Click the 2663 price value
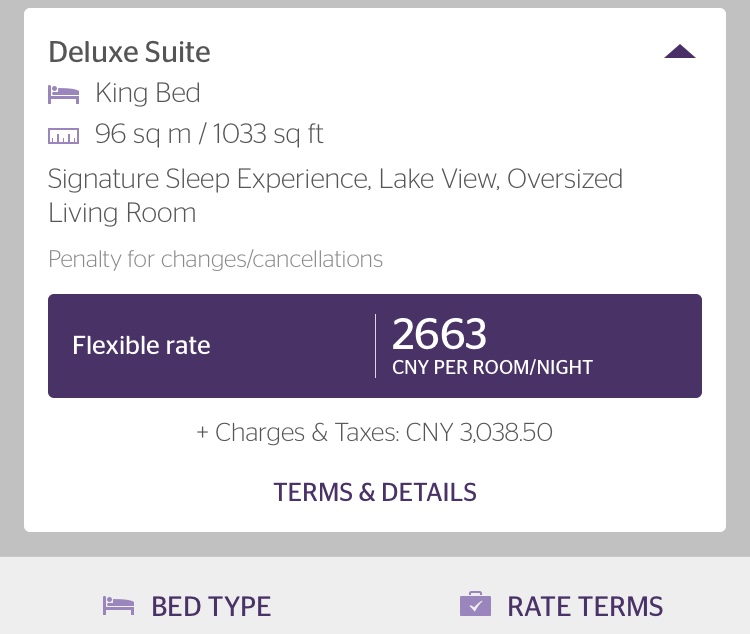 point(439,334)
